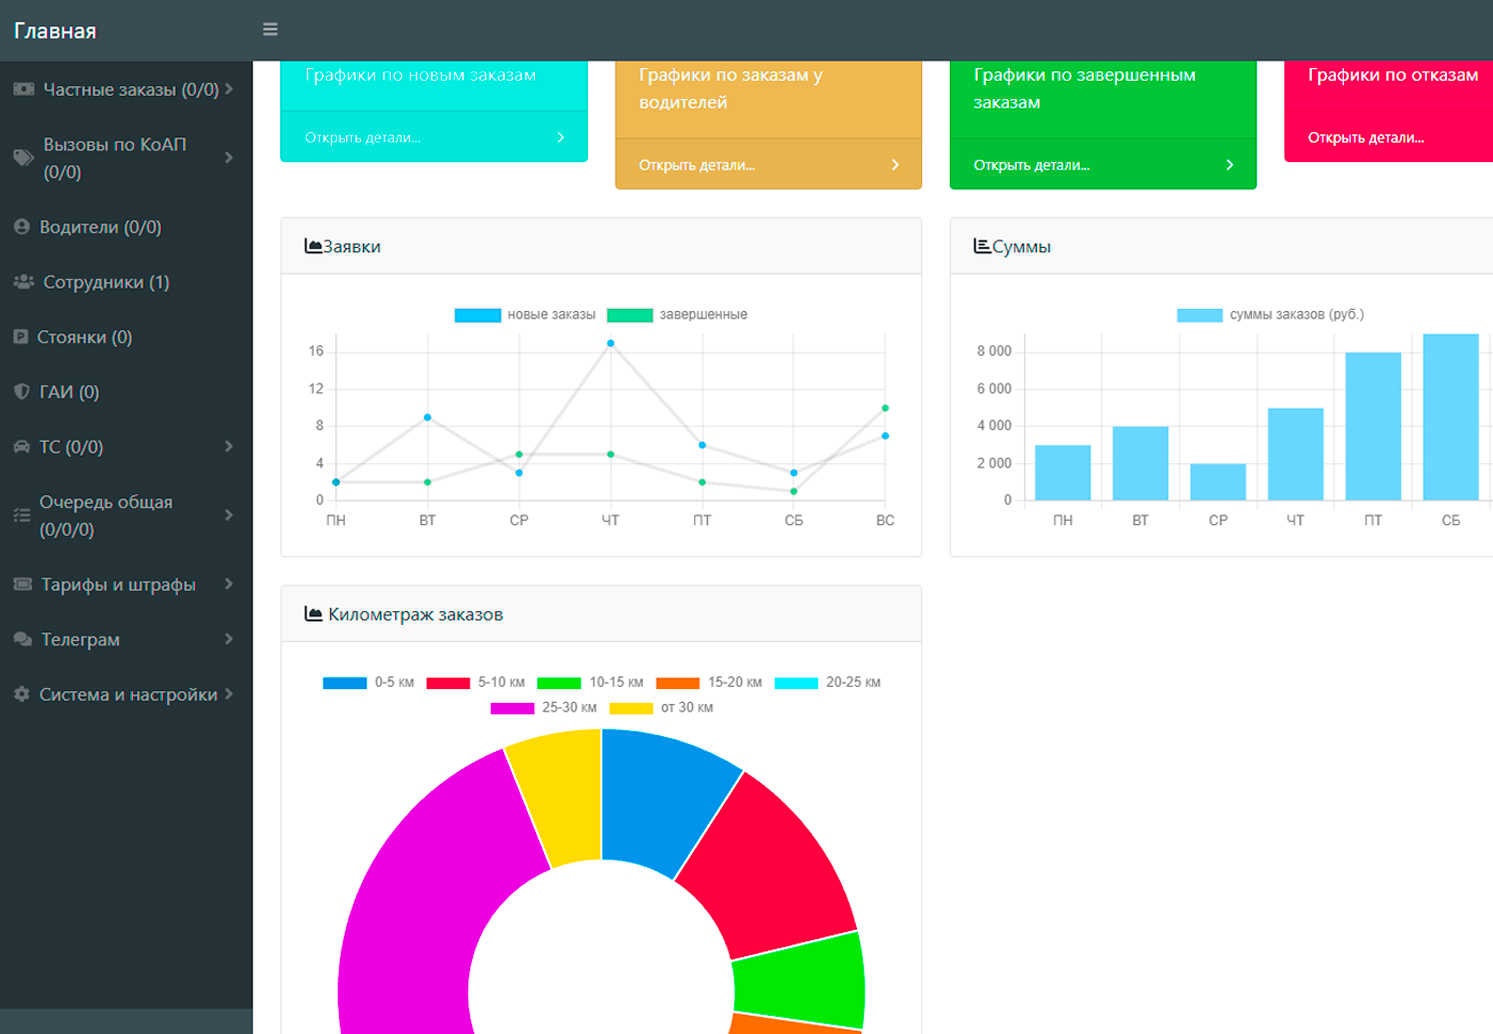The width and height of the screenshot is (1493, 1034).
Task: Click the gear icon beside Система и настройки
Action: 22,694
